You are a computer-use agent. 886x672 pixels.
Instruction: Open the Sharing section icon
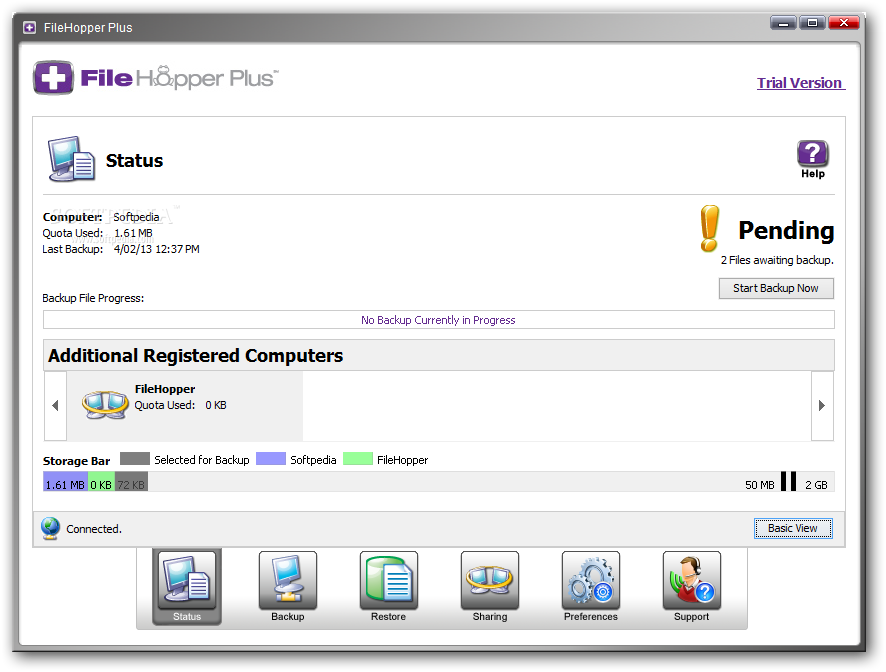(490, 580)
